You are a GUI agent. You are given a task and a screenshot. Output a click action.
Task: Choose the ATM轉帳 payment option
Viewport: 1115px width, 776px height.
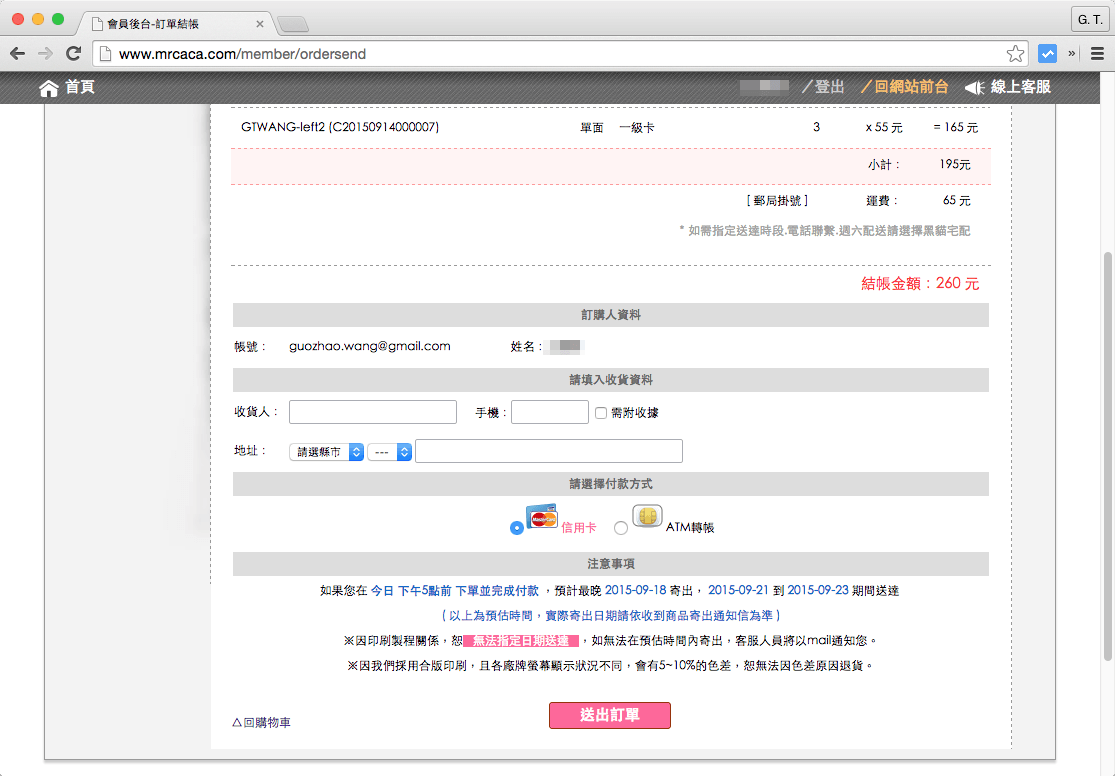pyautogui.click(x=621, y=527)
